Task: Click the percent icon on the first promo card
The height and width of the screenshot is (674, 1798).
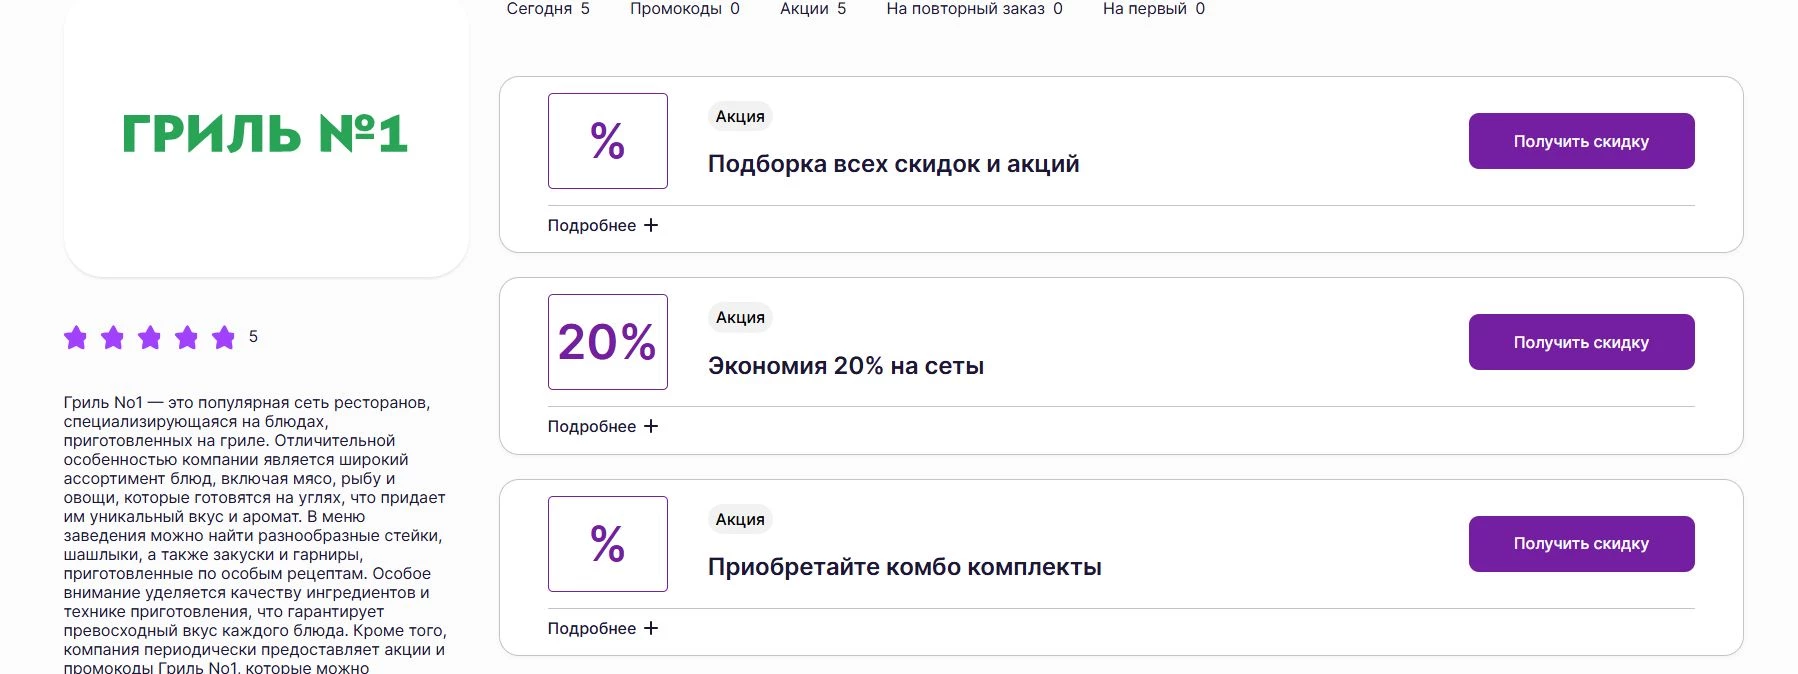Action: (607, 141)
